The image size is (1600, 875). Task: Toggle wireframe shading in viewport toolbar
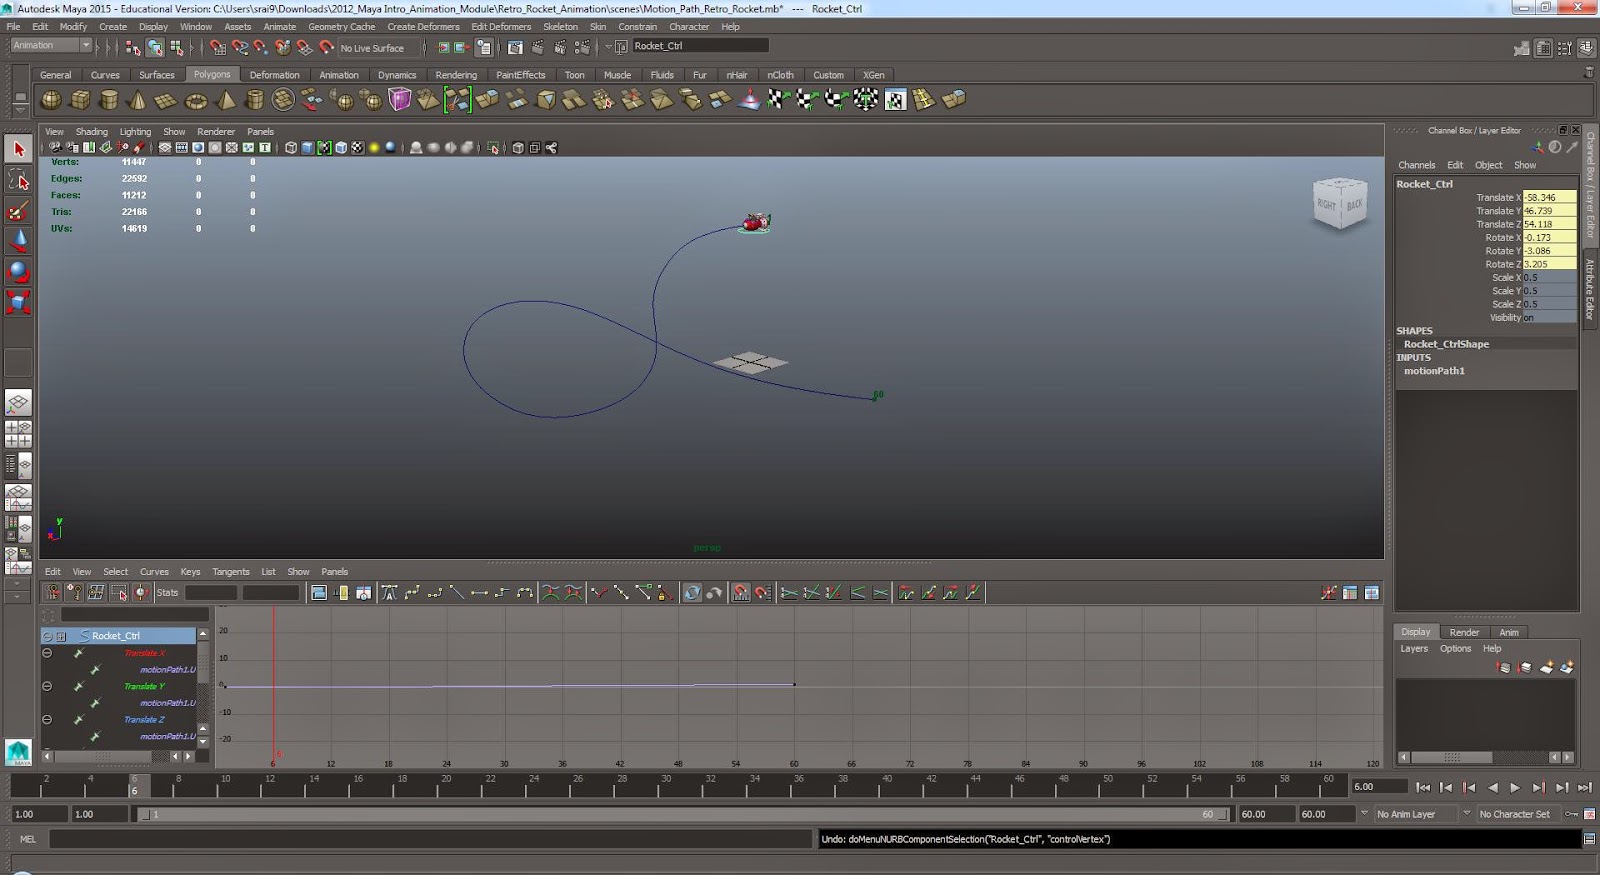pos(291,148)
